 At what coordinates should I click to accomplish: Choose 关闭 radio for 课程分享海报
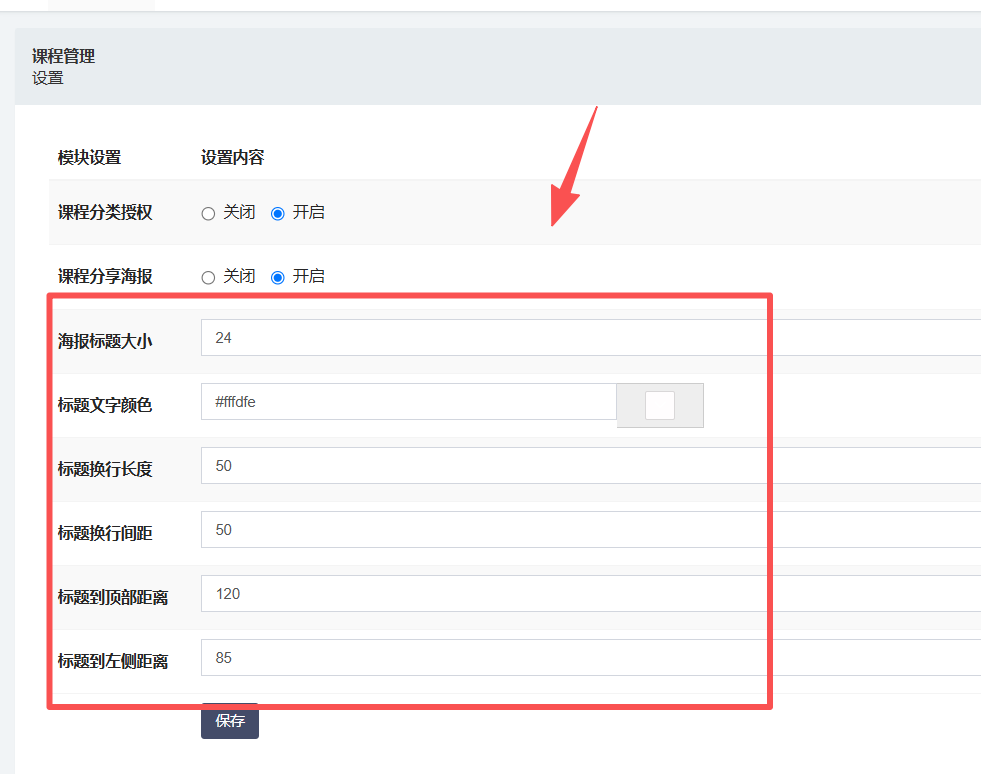(208, 277)
